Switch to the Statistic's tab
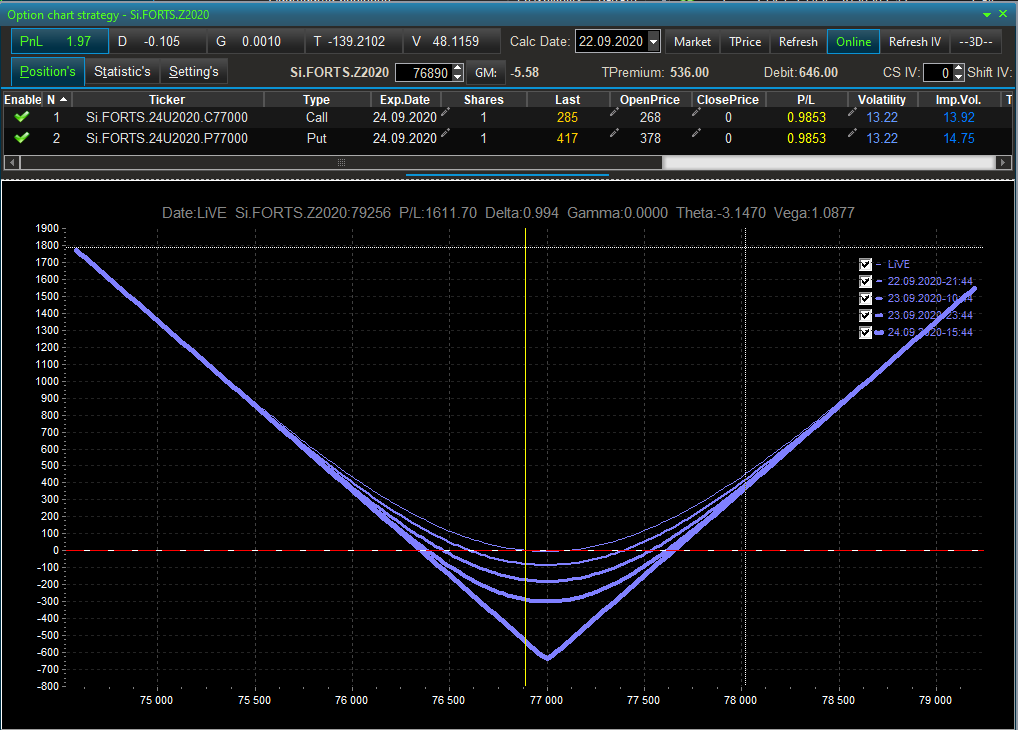 pos(122,72)
